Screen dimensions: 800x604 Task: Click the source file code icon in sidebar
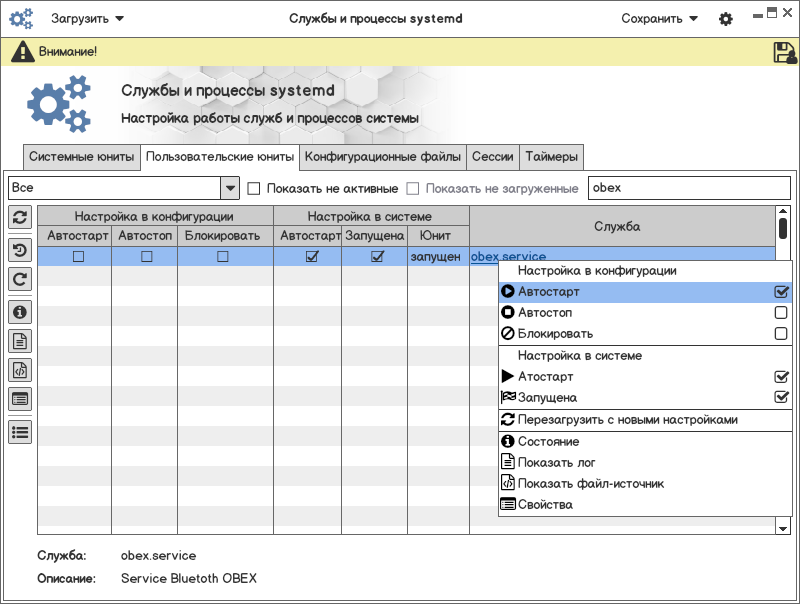pyautogui.click(x=20, y=370)
